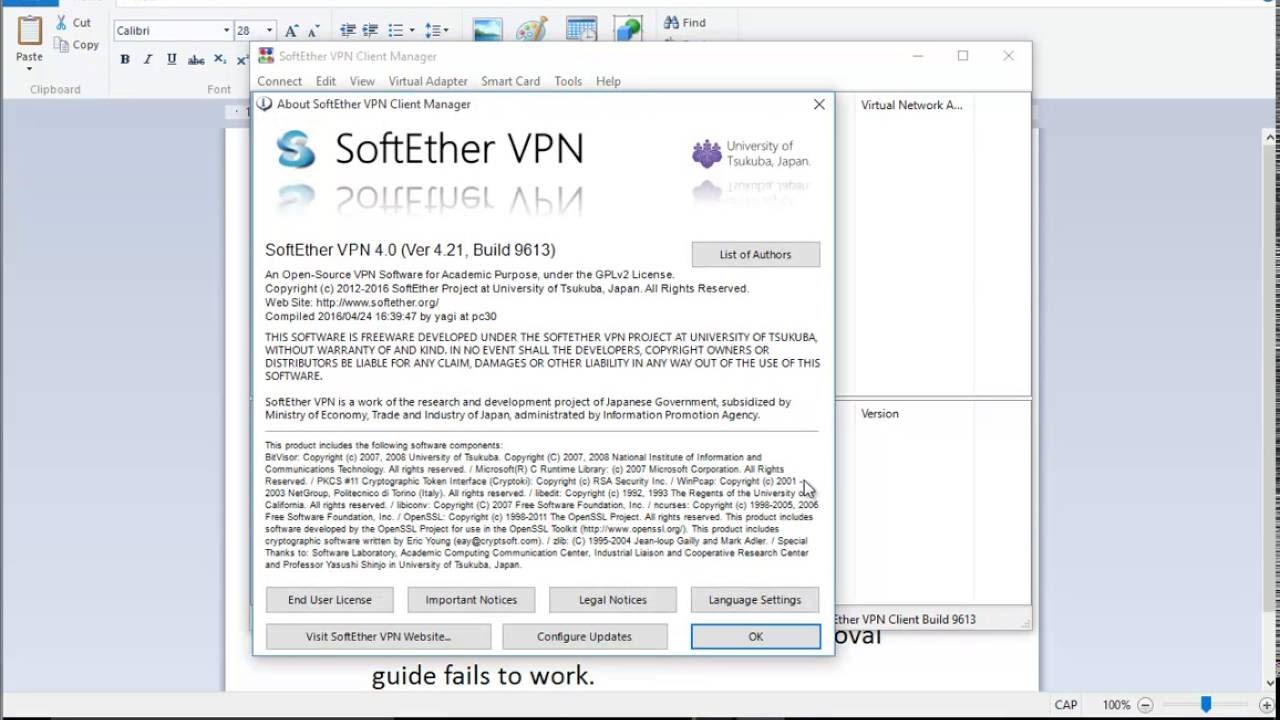Close the About SoftEther VPN dialog
The width and height of the screenshot is (1280, 720).
[x=819, y=104]
